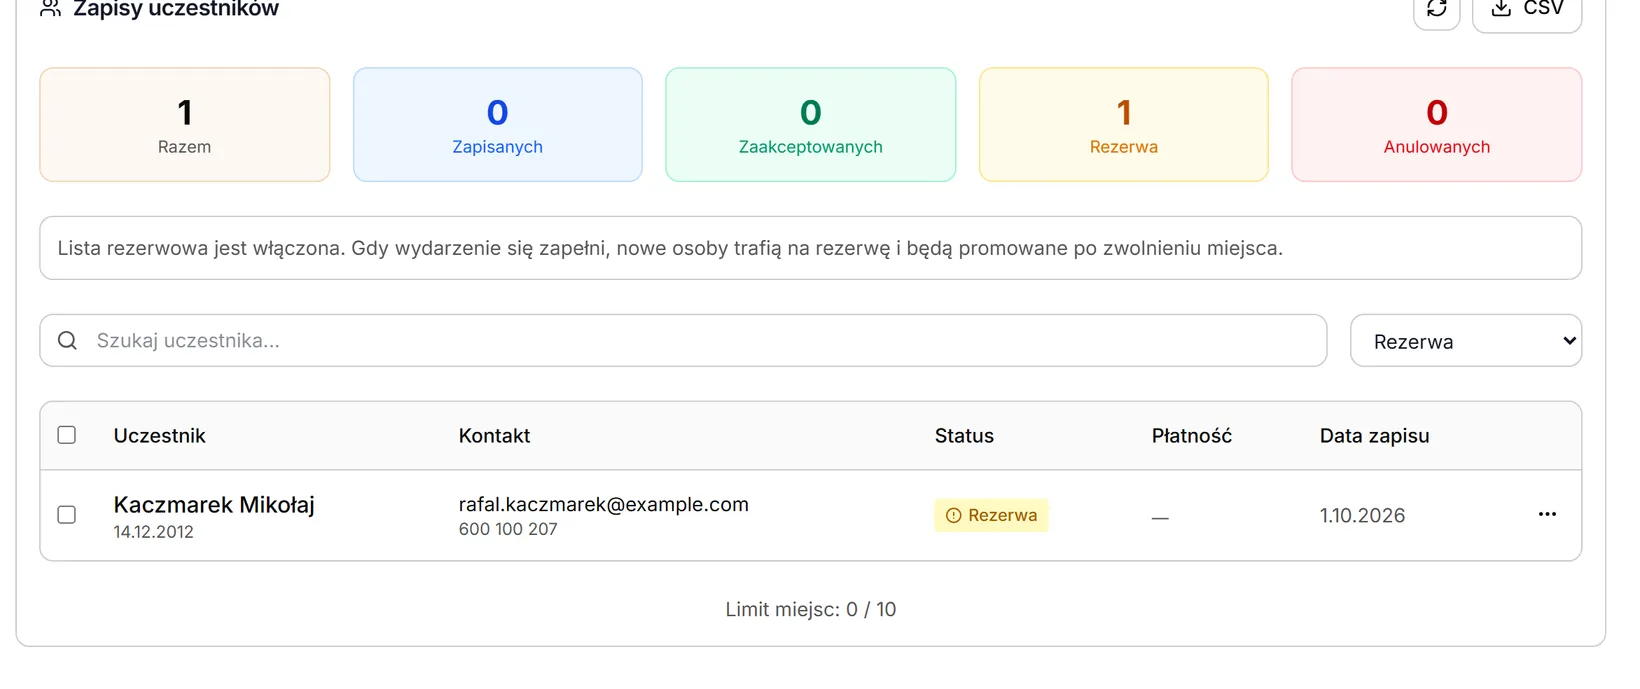
Task: Click the Data zapisu column header
Action: (x=1375, y=436)
